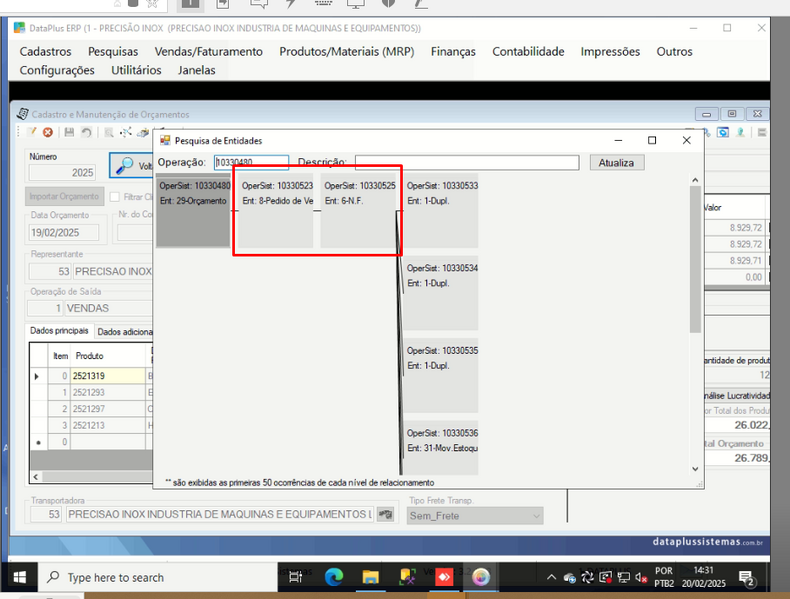Screen dimensions: 790x599
Task: Select the OperSist 10330525 N.F. node
Action: point(358,211)
